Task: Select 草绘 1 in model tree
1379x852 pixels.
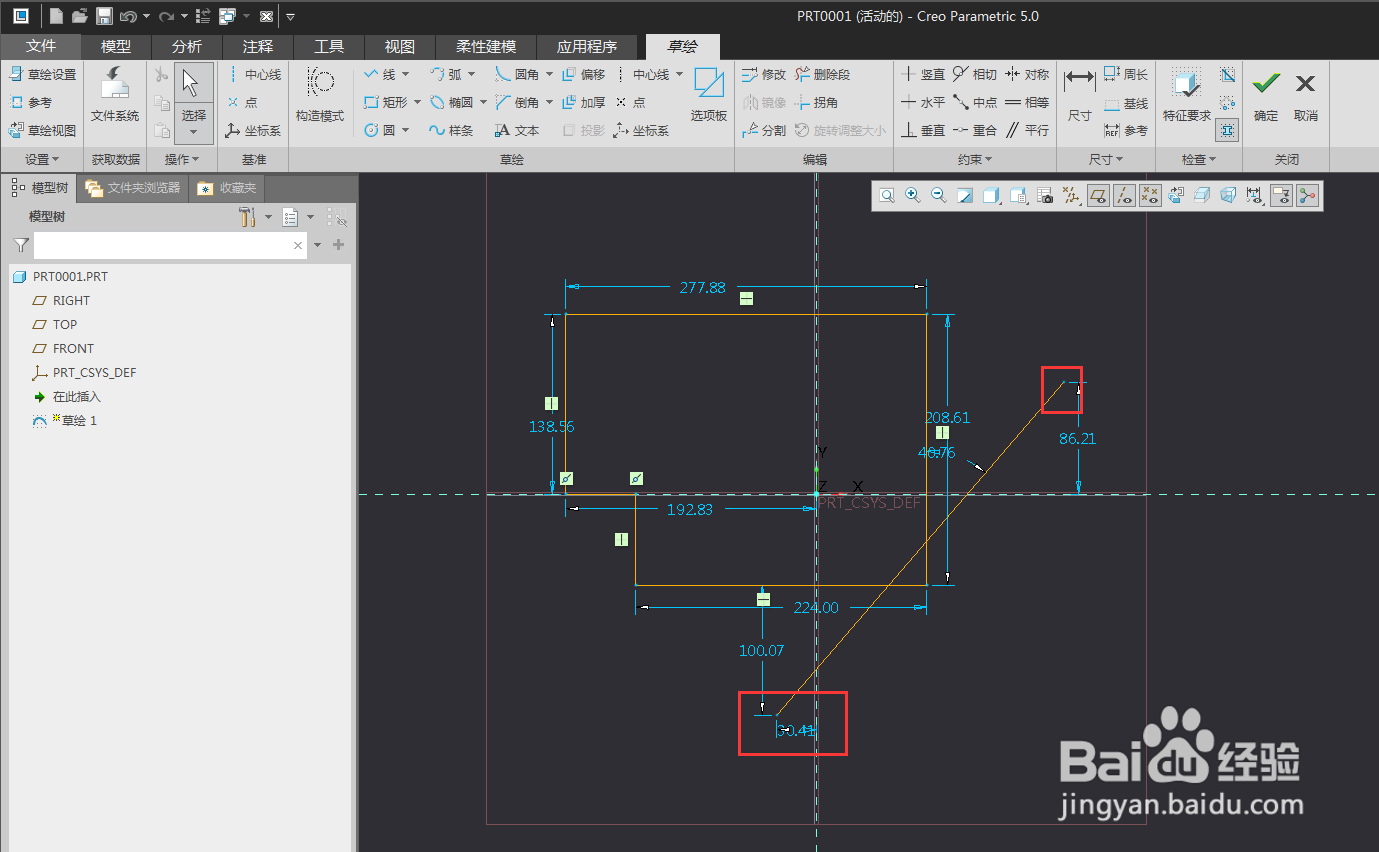Action: coord(79,420)
